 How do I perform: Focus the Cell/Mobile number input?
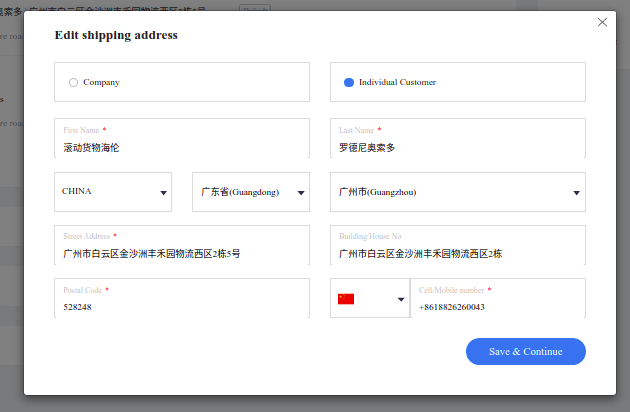tap(497, 307)
